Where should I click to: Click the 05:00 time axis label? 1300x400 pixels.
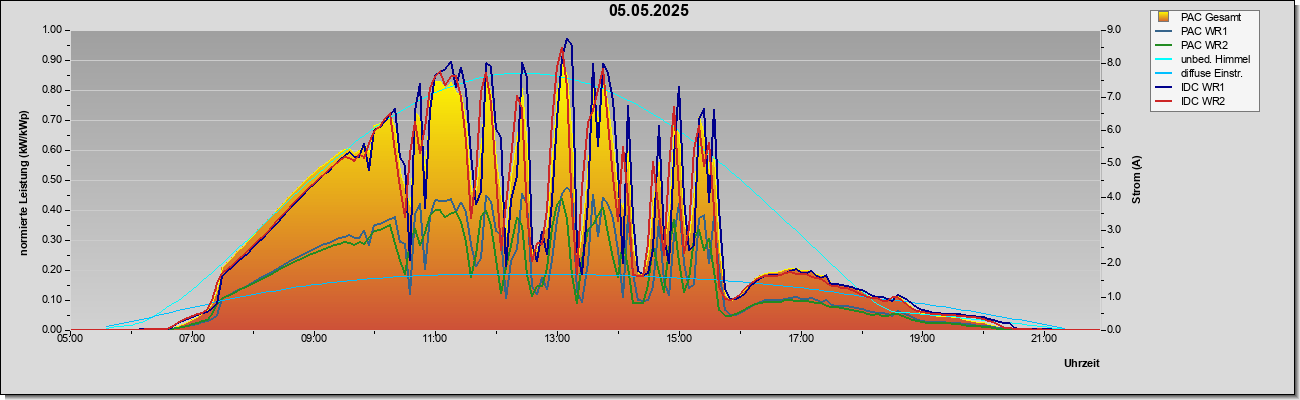(x=70, y=339)
